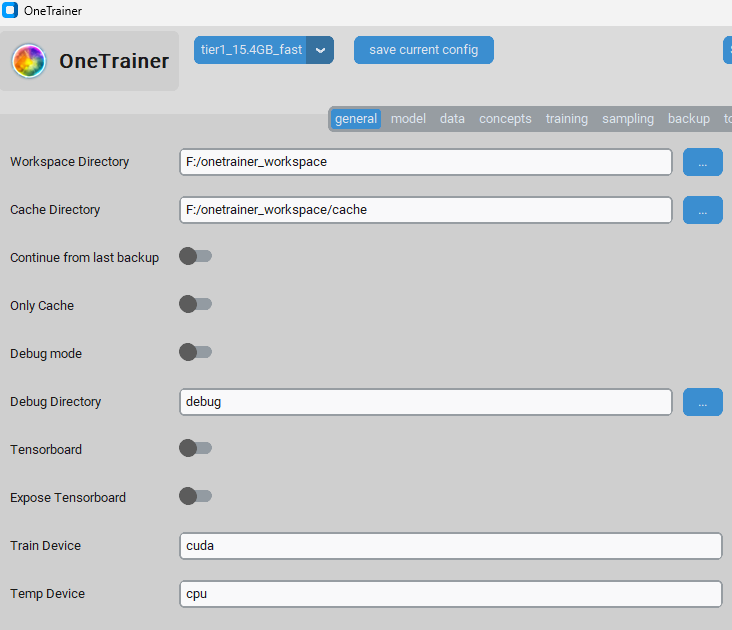Click the Train Device field showing cuda
732x630 pixels.
tap(450, 546)
